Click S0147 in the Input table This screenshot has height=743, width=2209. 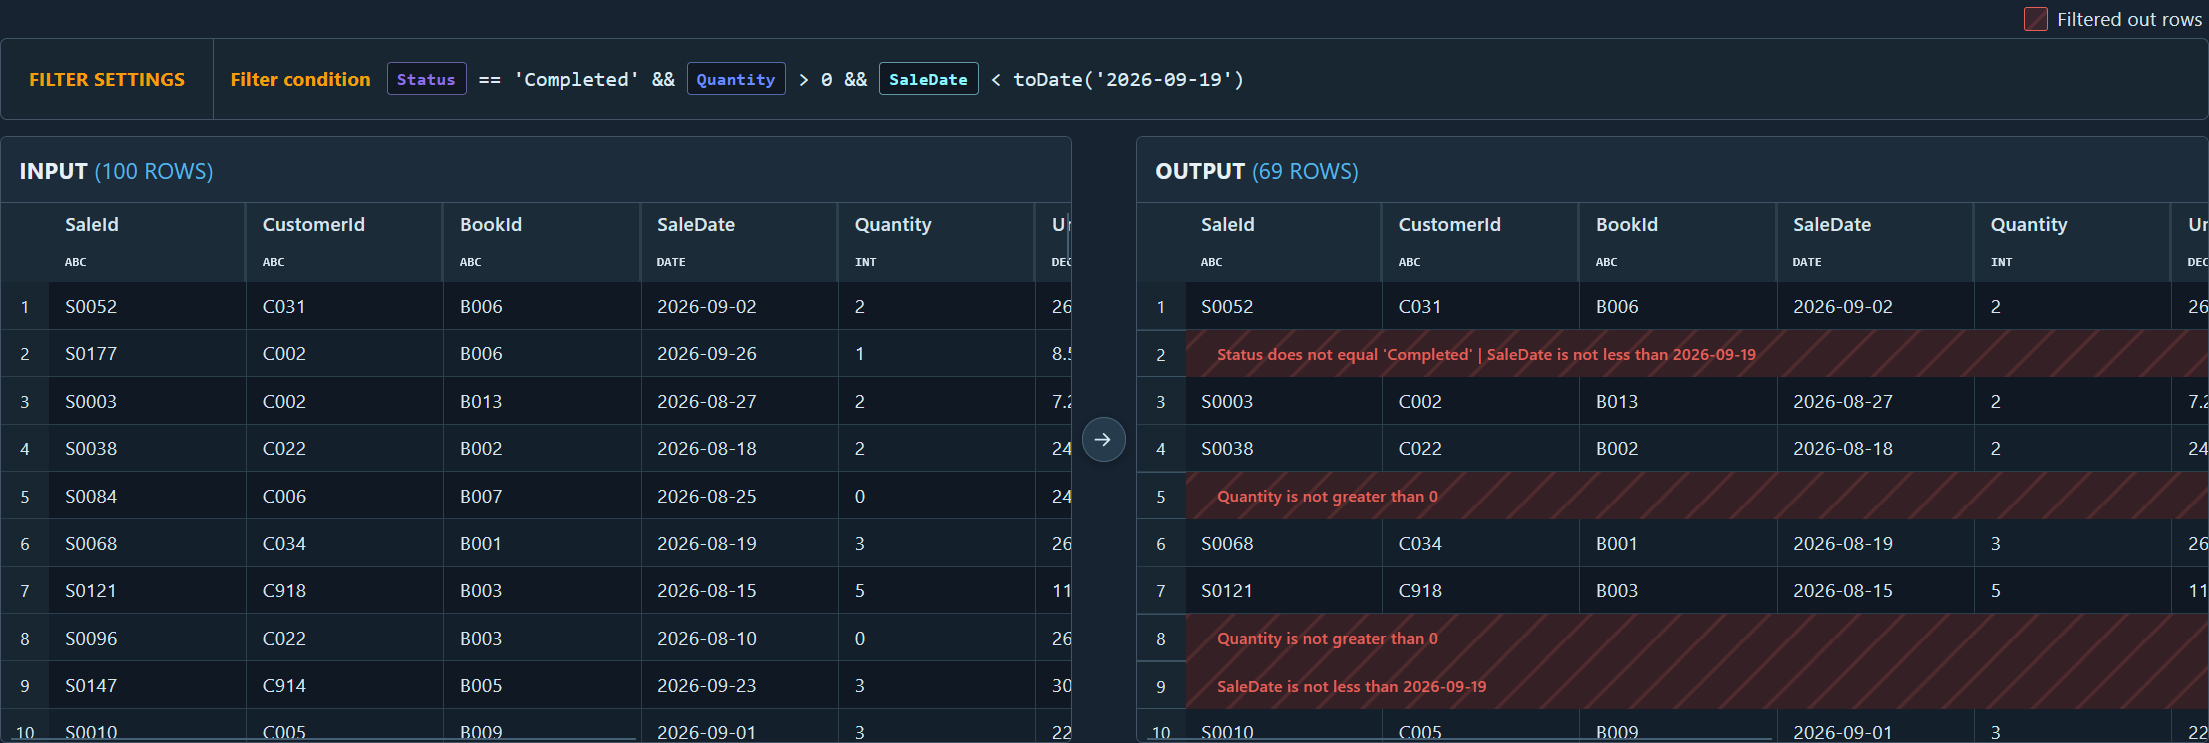pyautogui.click(x=91, y=685)
